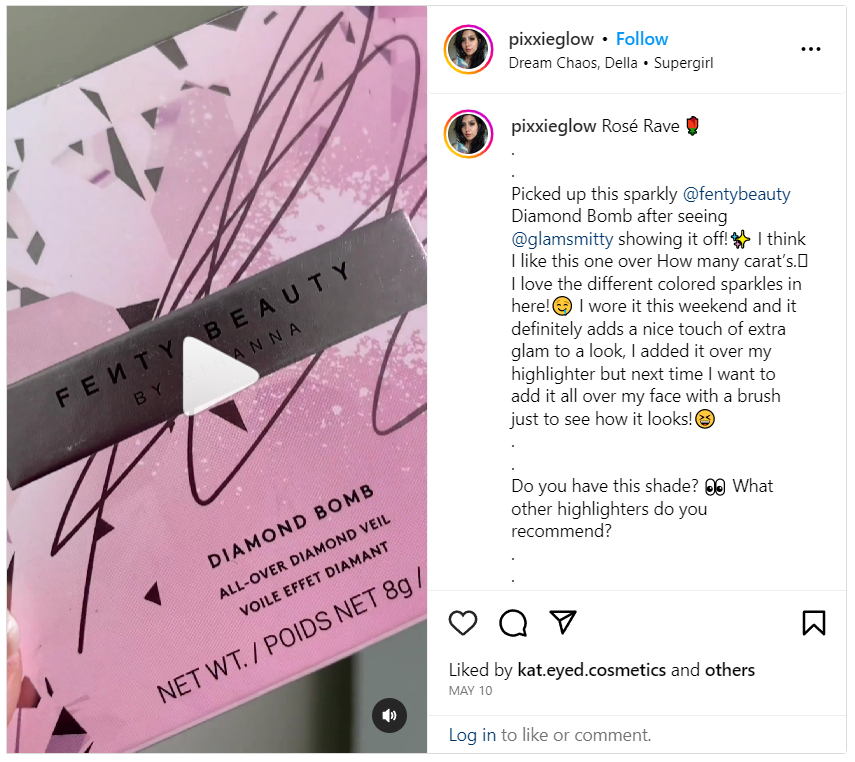Open pixxieglow avatar beside the caption
This screenshot has height=762, width=855.
coord(468,134)
